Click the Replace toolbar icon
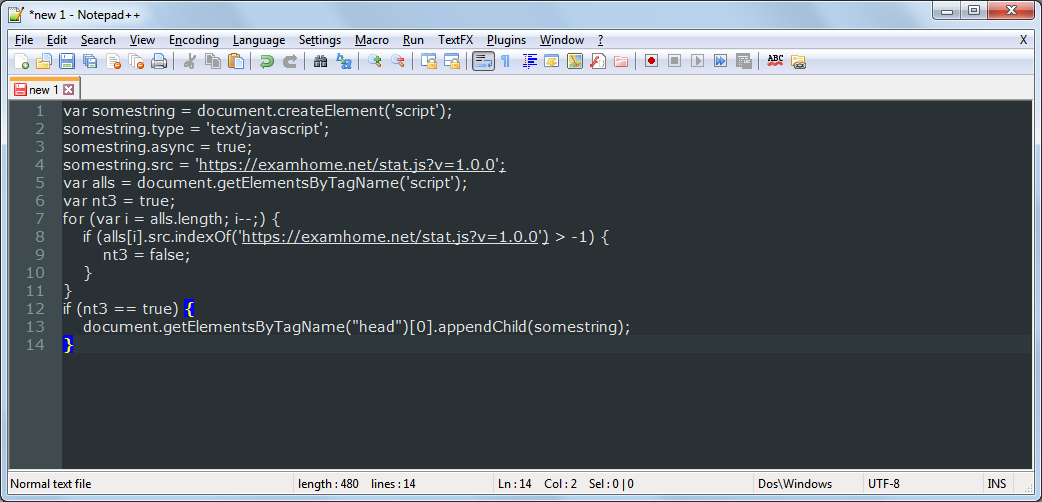1042x502 pixels. (344, 62)
